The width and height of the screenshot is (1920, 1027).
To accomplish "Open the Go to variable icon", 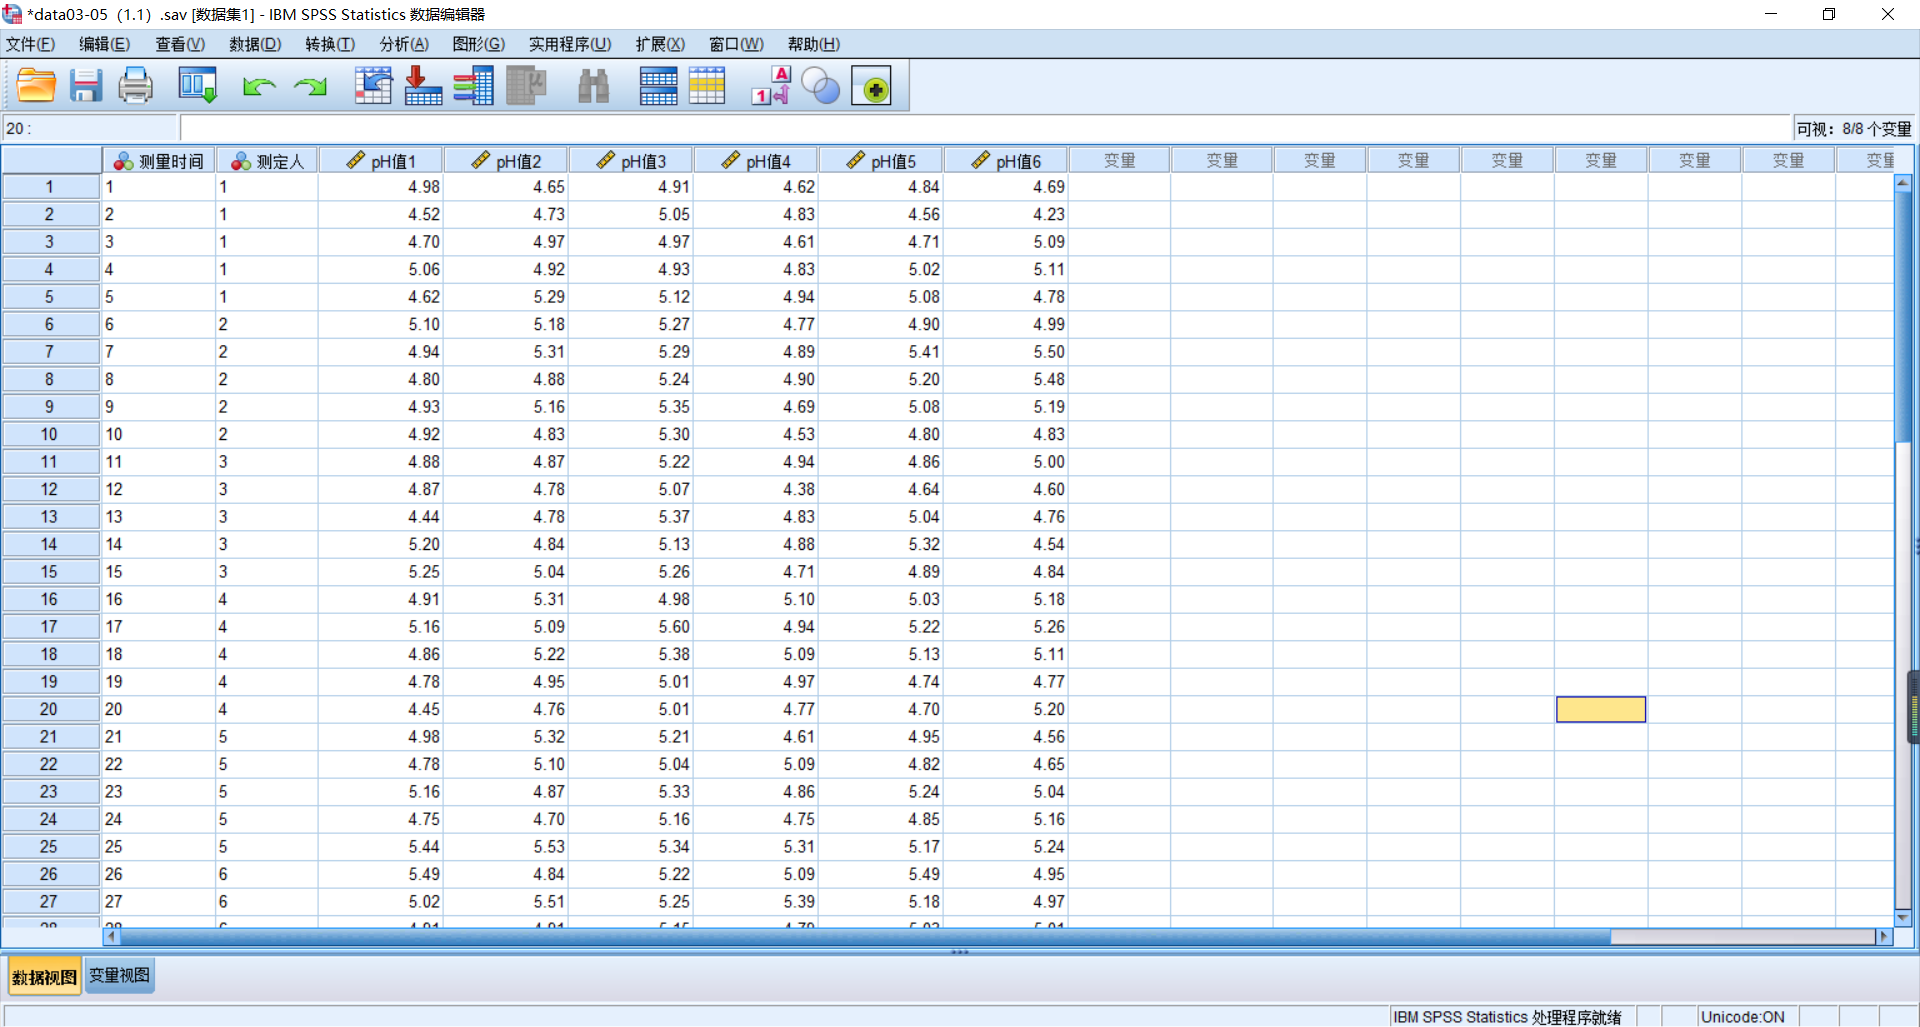I will click(x=423, y=86).
